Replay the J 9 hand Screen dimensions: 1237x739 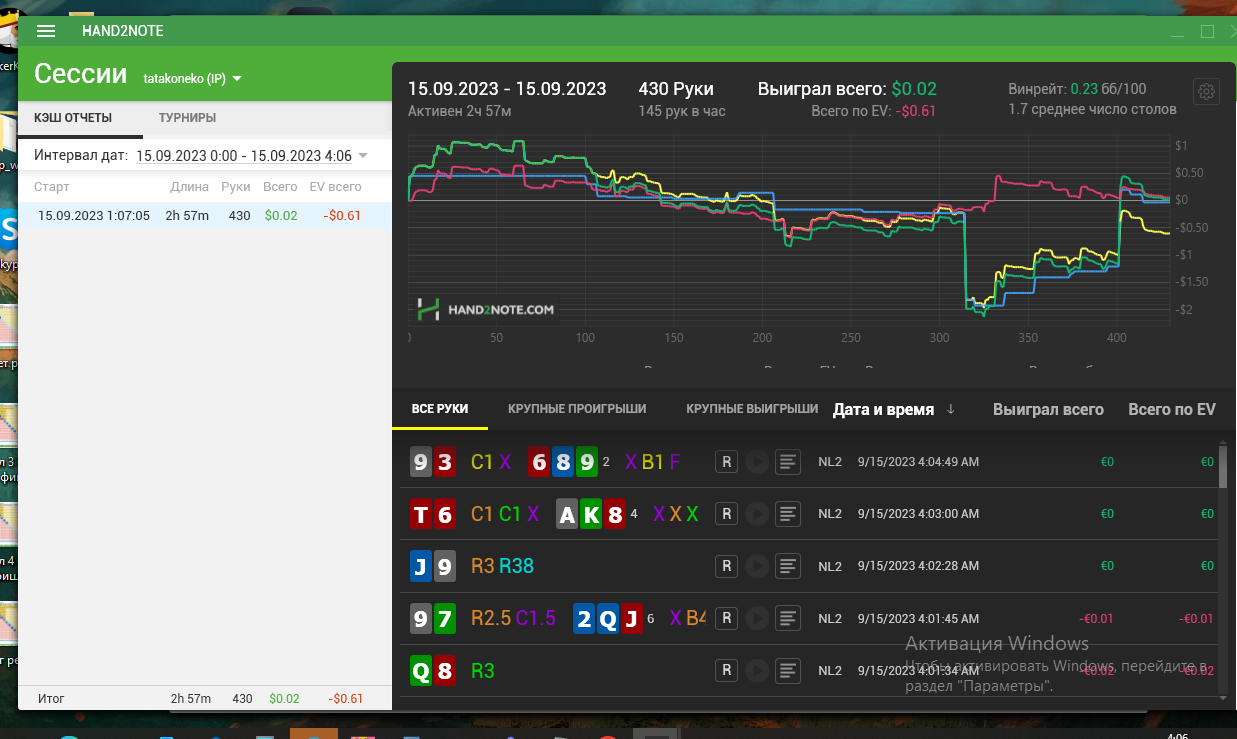757,566
